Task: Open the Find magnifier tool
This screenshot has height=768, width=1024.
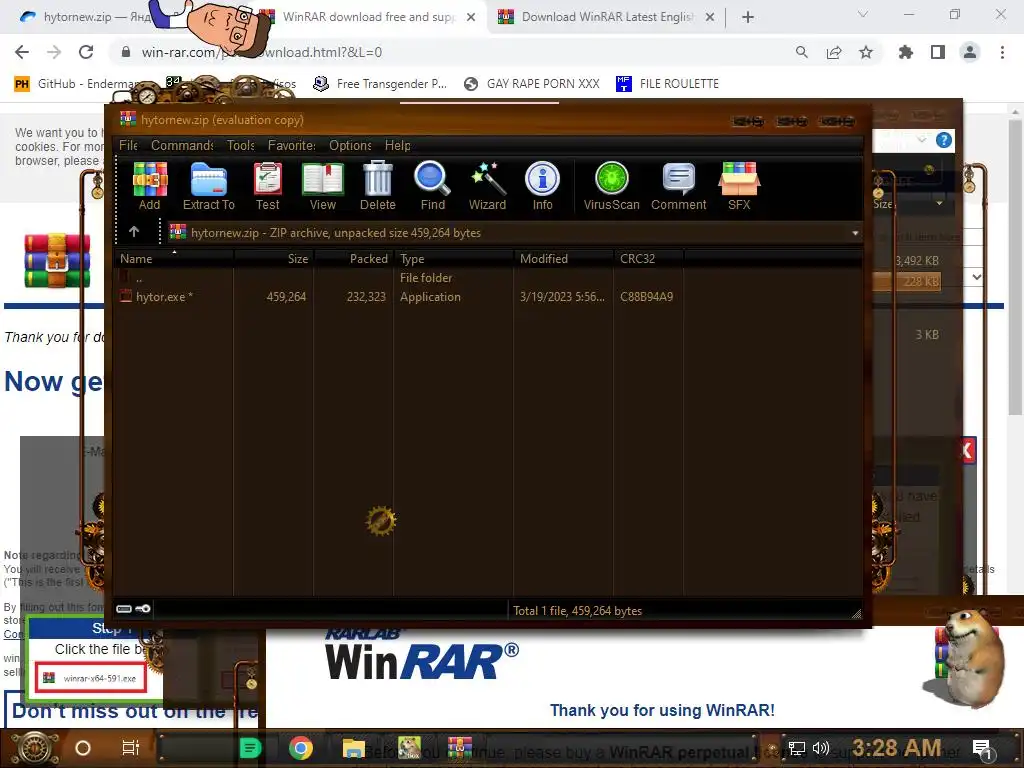Action: (x=432, y=186)
